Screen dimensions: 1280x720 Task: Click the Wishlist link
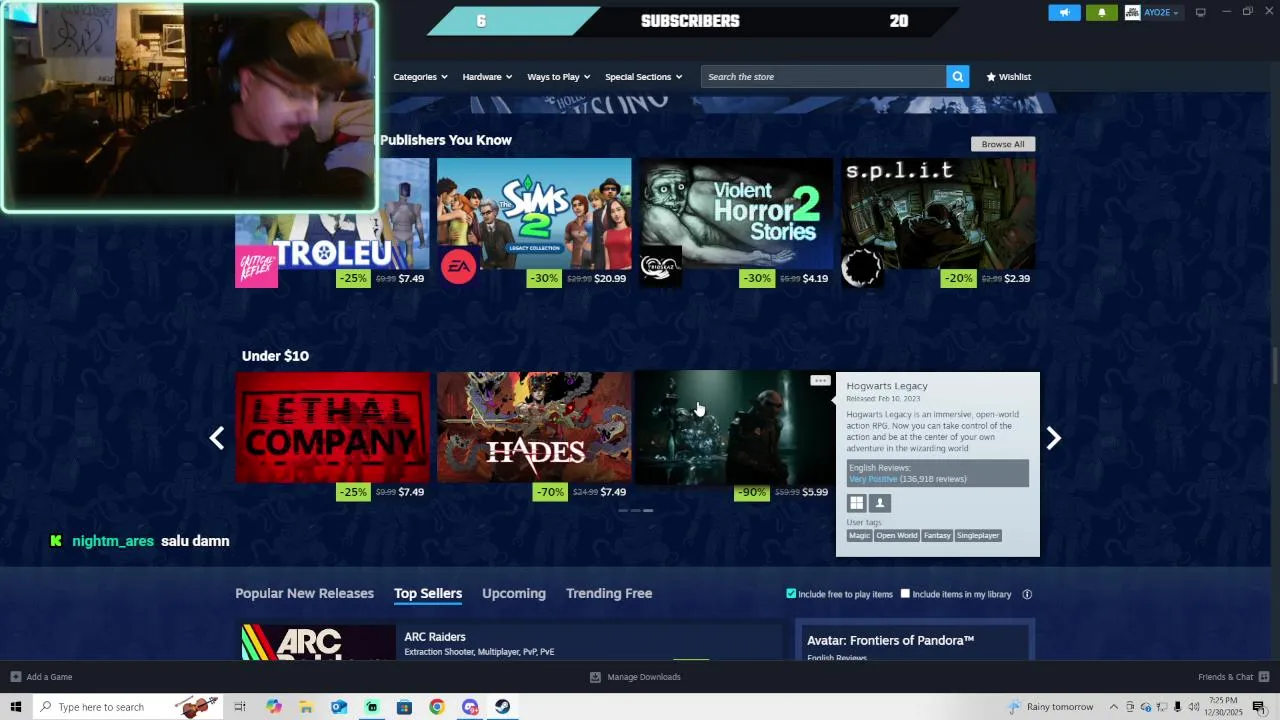click(x=1014, y=77)
